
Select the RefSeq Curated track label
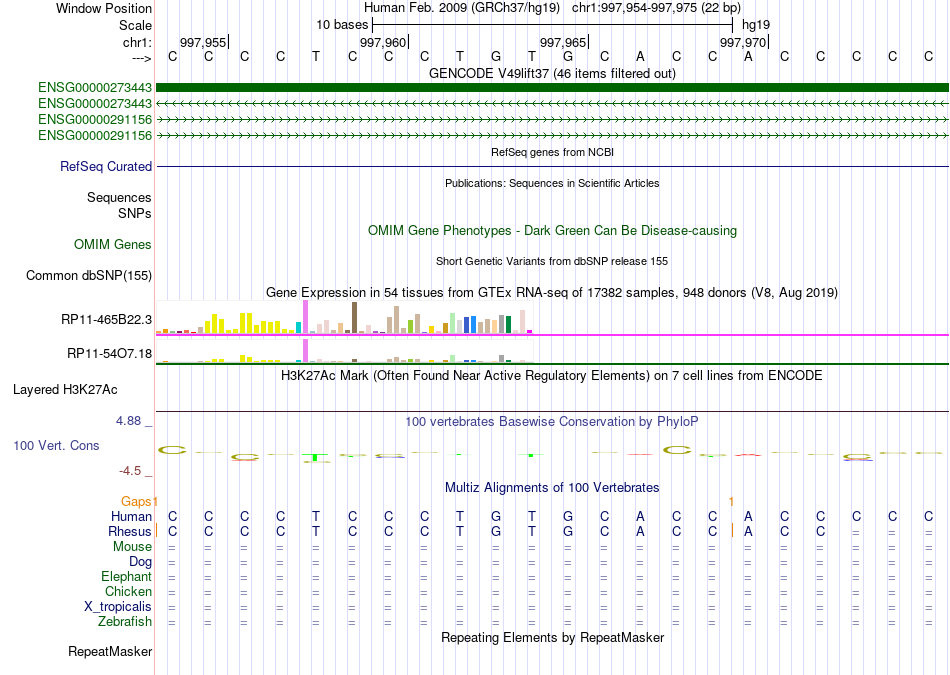pos(106,167)
